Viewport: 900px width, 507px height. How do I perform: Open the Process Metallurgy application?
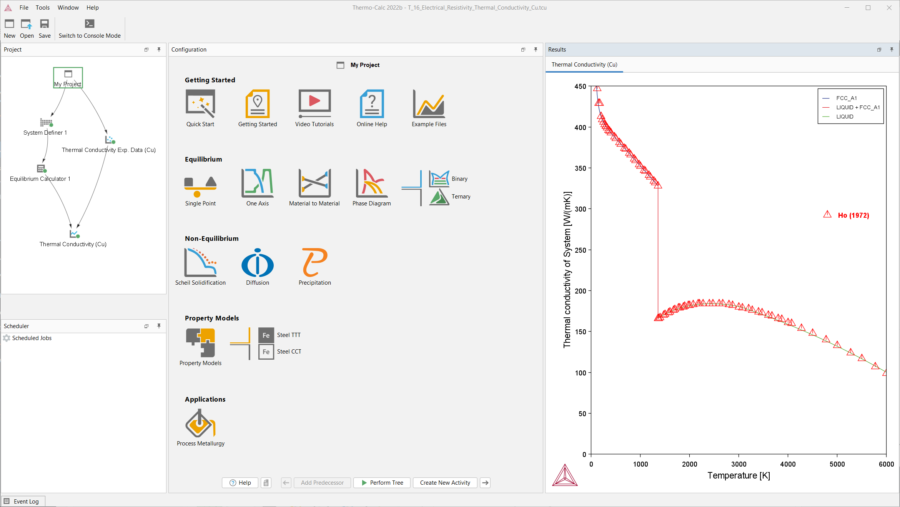[x=200, y=422]
